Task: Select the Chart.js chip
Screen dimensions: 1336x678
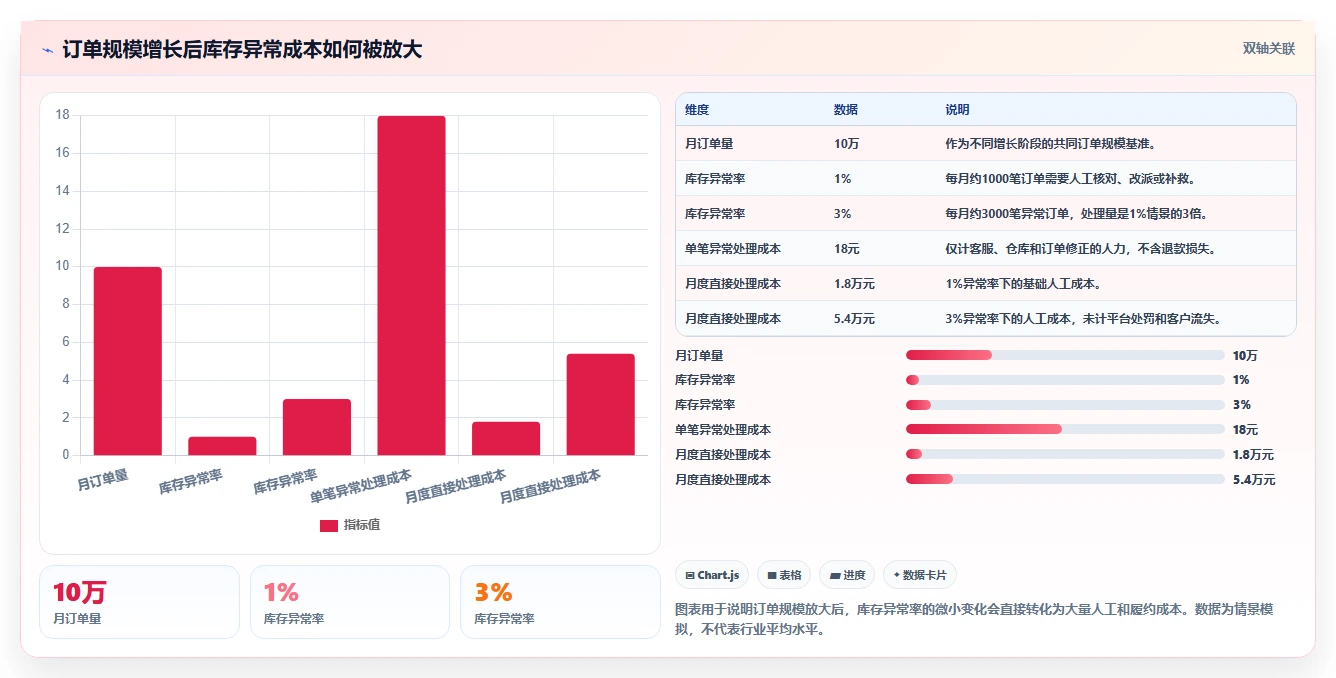Action: pos(712,575)
